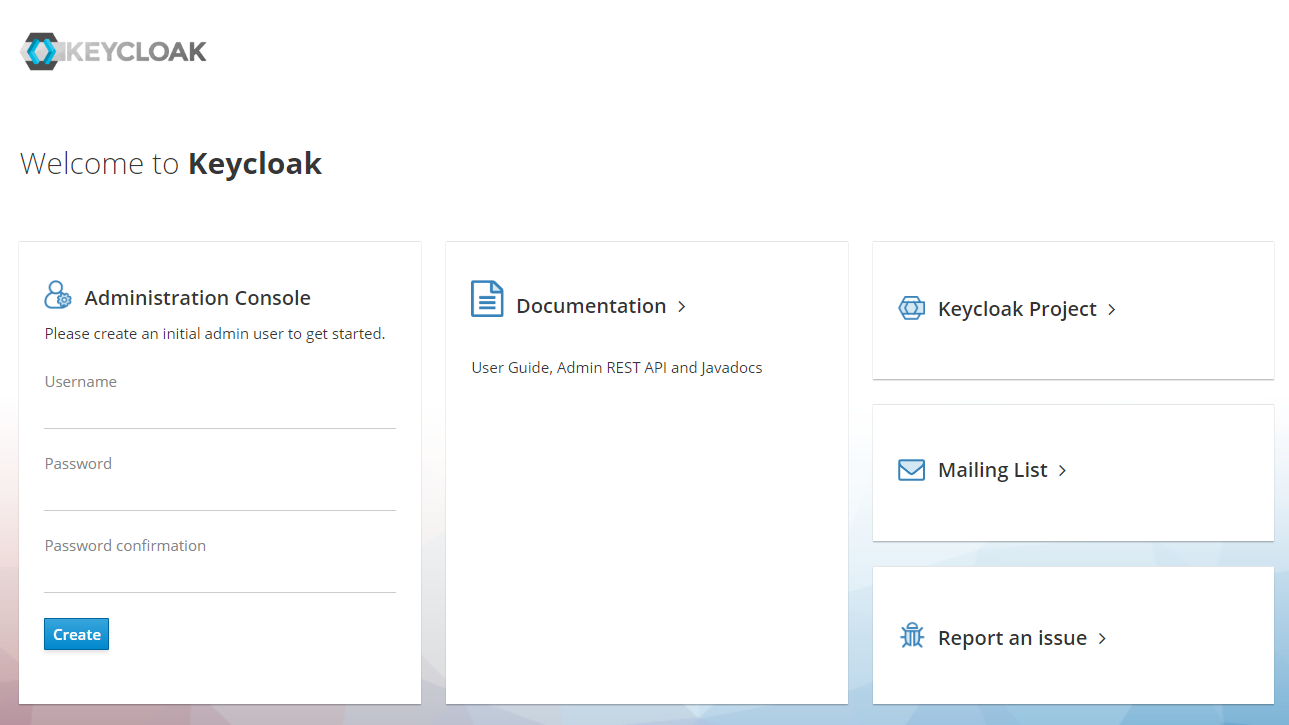
Task: Focus the Username input field
Action: tap(220, 413)
